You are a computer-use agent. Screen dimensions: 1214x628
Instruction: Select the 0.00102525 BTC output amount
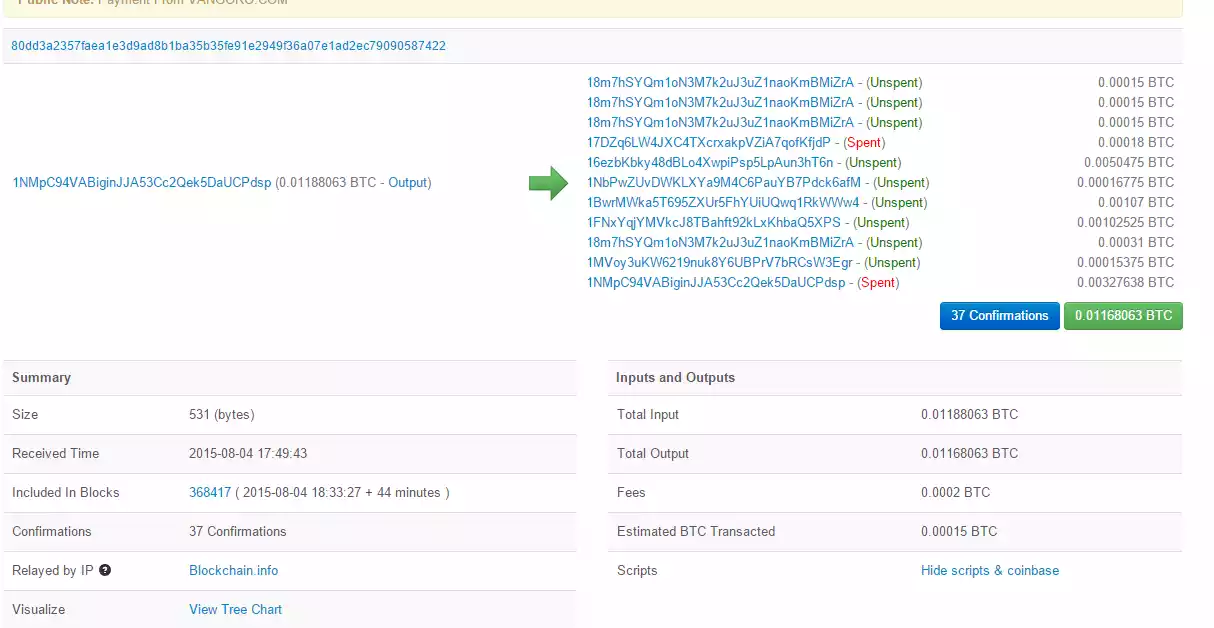[1125, 223]
